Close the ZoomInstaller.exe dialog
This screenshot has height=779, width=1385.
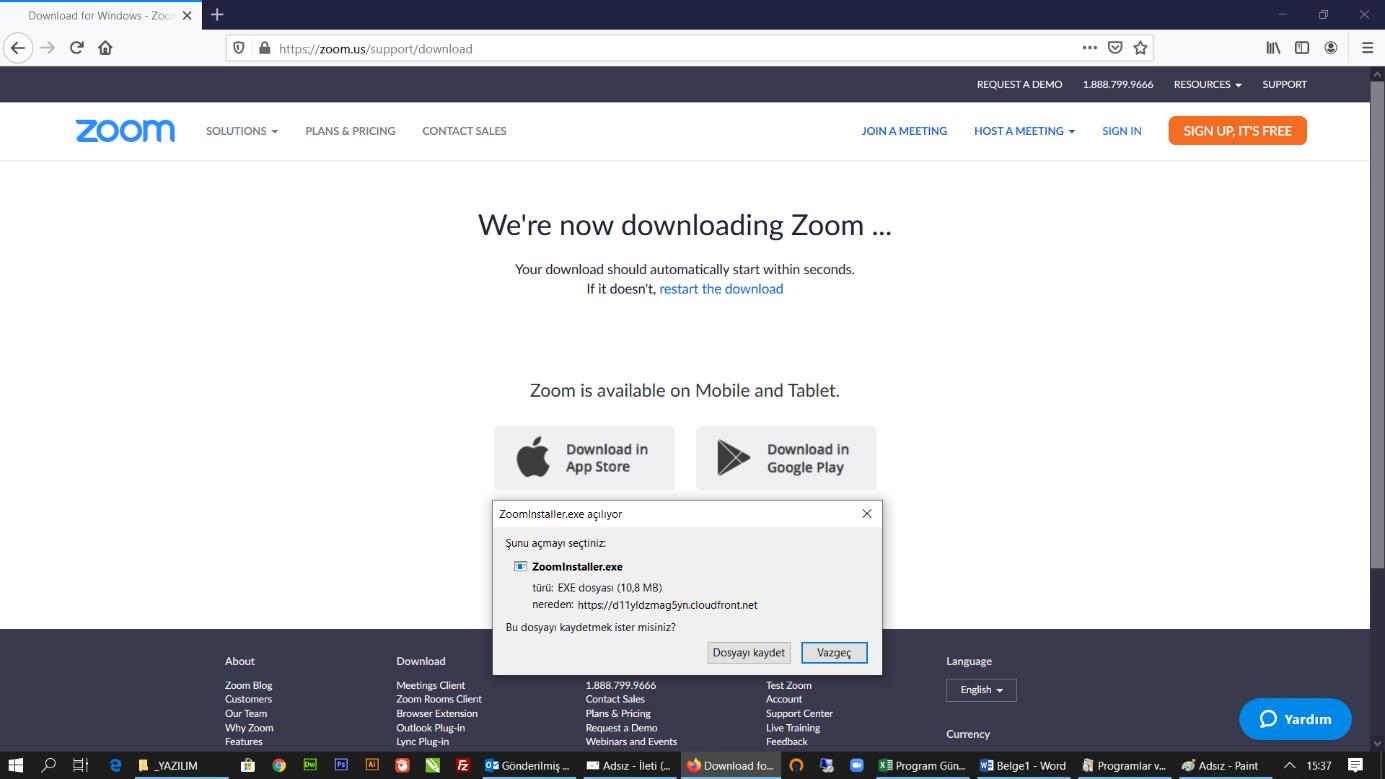(x=867, y=513)
